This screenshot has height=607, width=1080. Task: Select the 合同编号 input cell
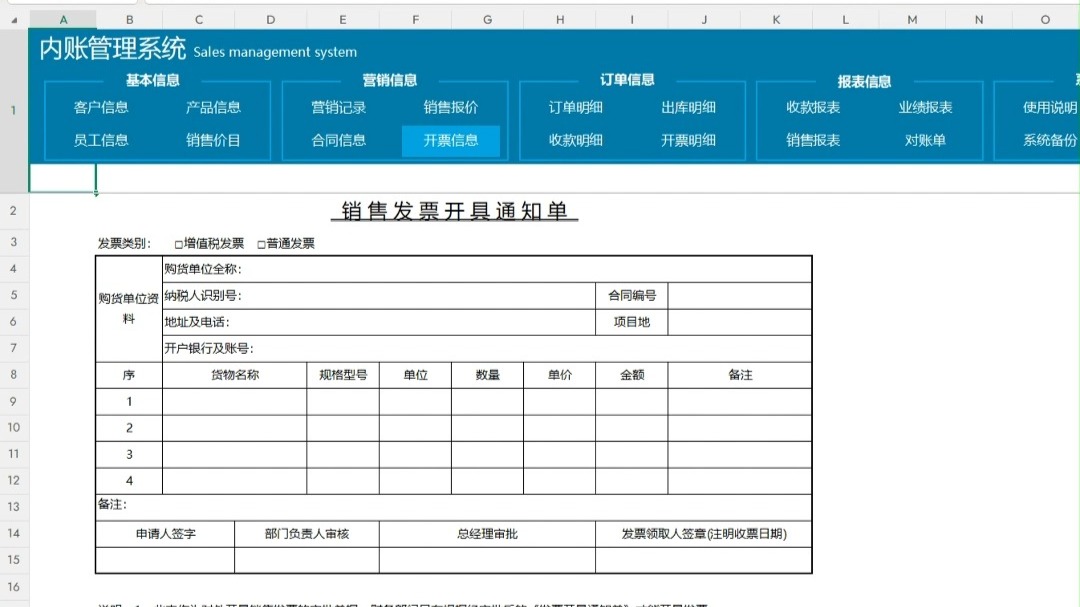coord(740,295)
